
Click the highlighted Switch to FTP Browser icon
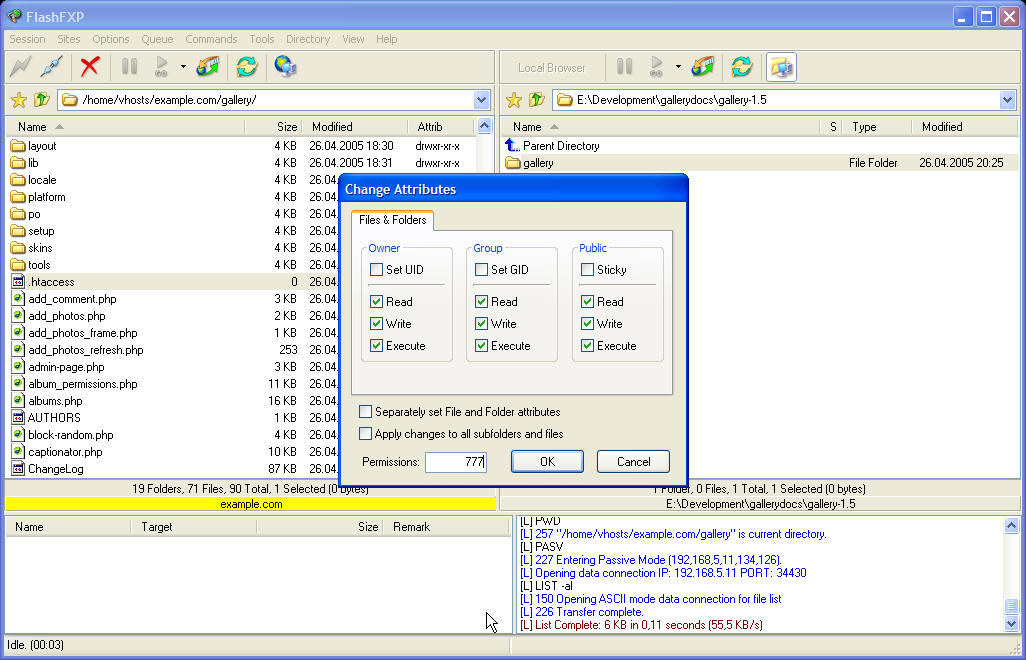pos(781,67)
